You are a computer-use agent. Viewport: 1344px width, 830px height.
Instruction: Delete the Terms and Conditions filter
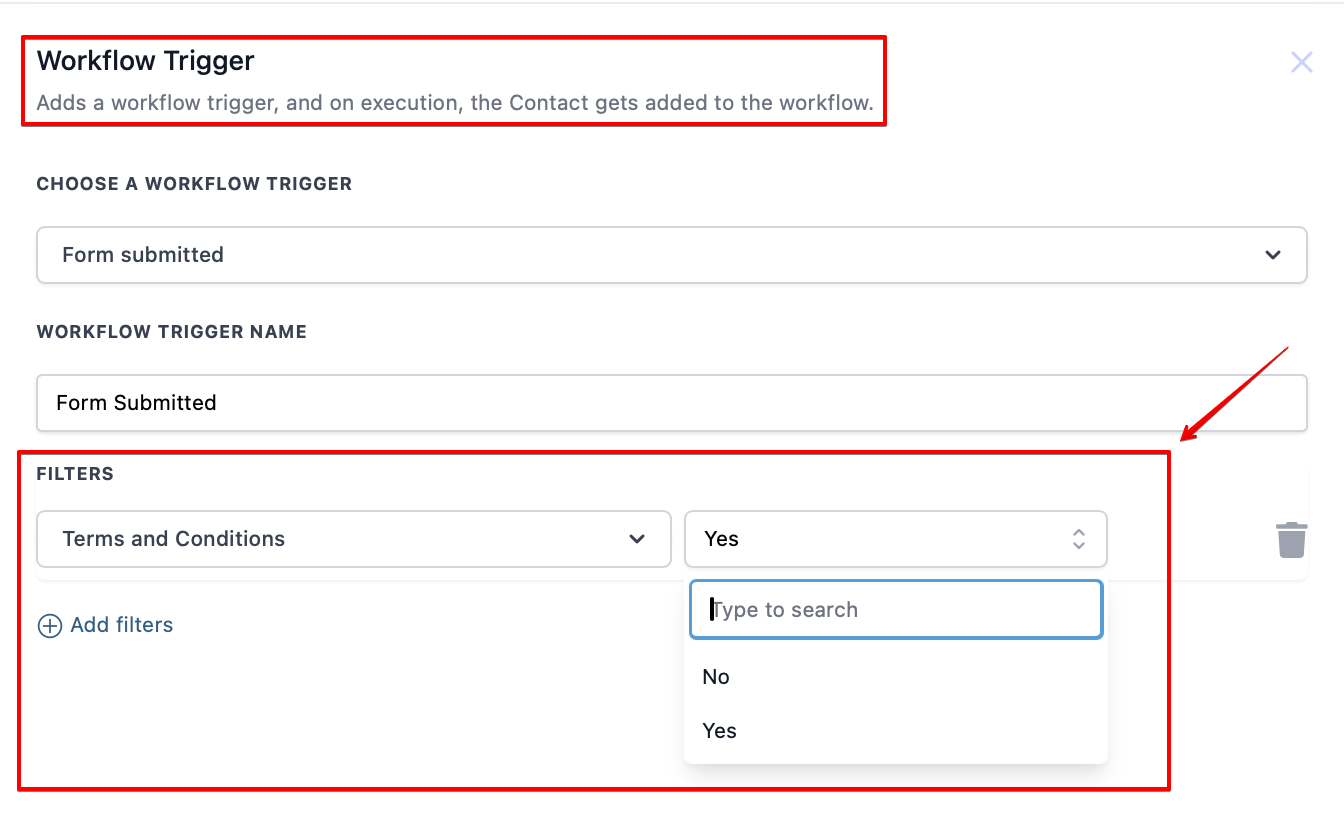pos(1291,540)
